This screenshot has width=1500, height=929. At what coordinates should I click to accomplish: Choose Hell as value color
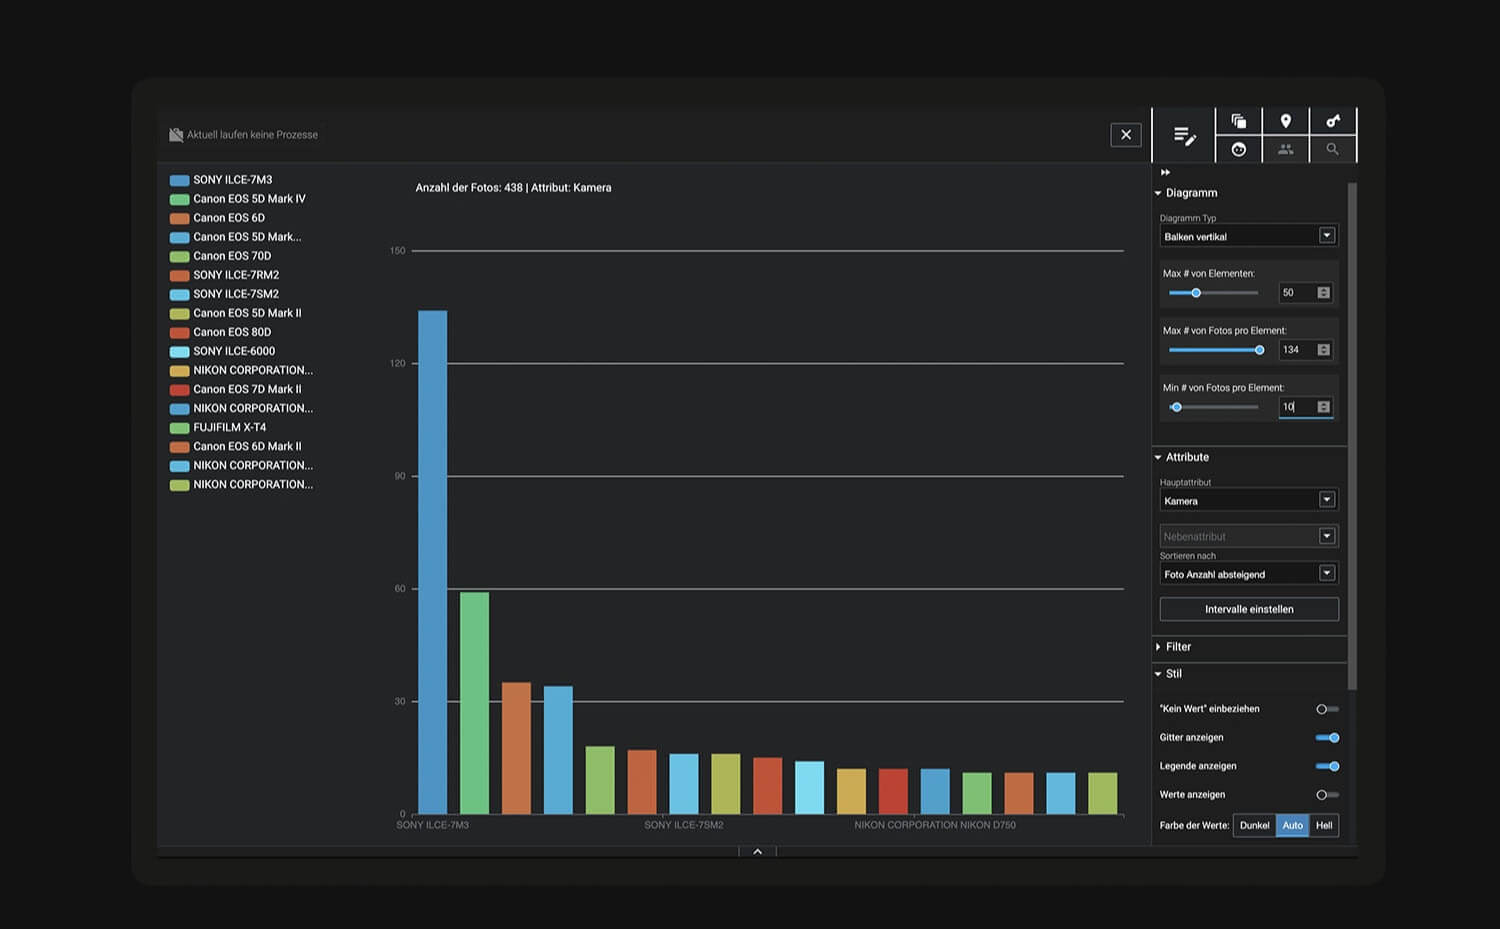1324,826
